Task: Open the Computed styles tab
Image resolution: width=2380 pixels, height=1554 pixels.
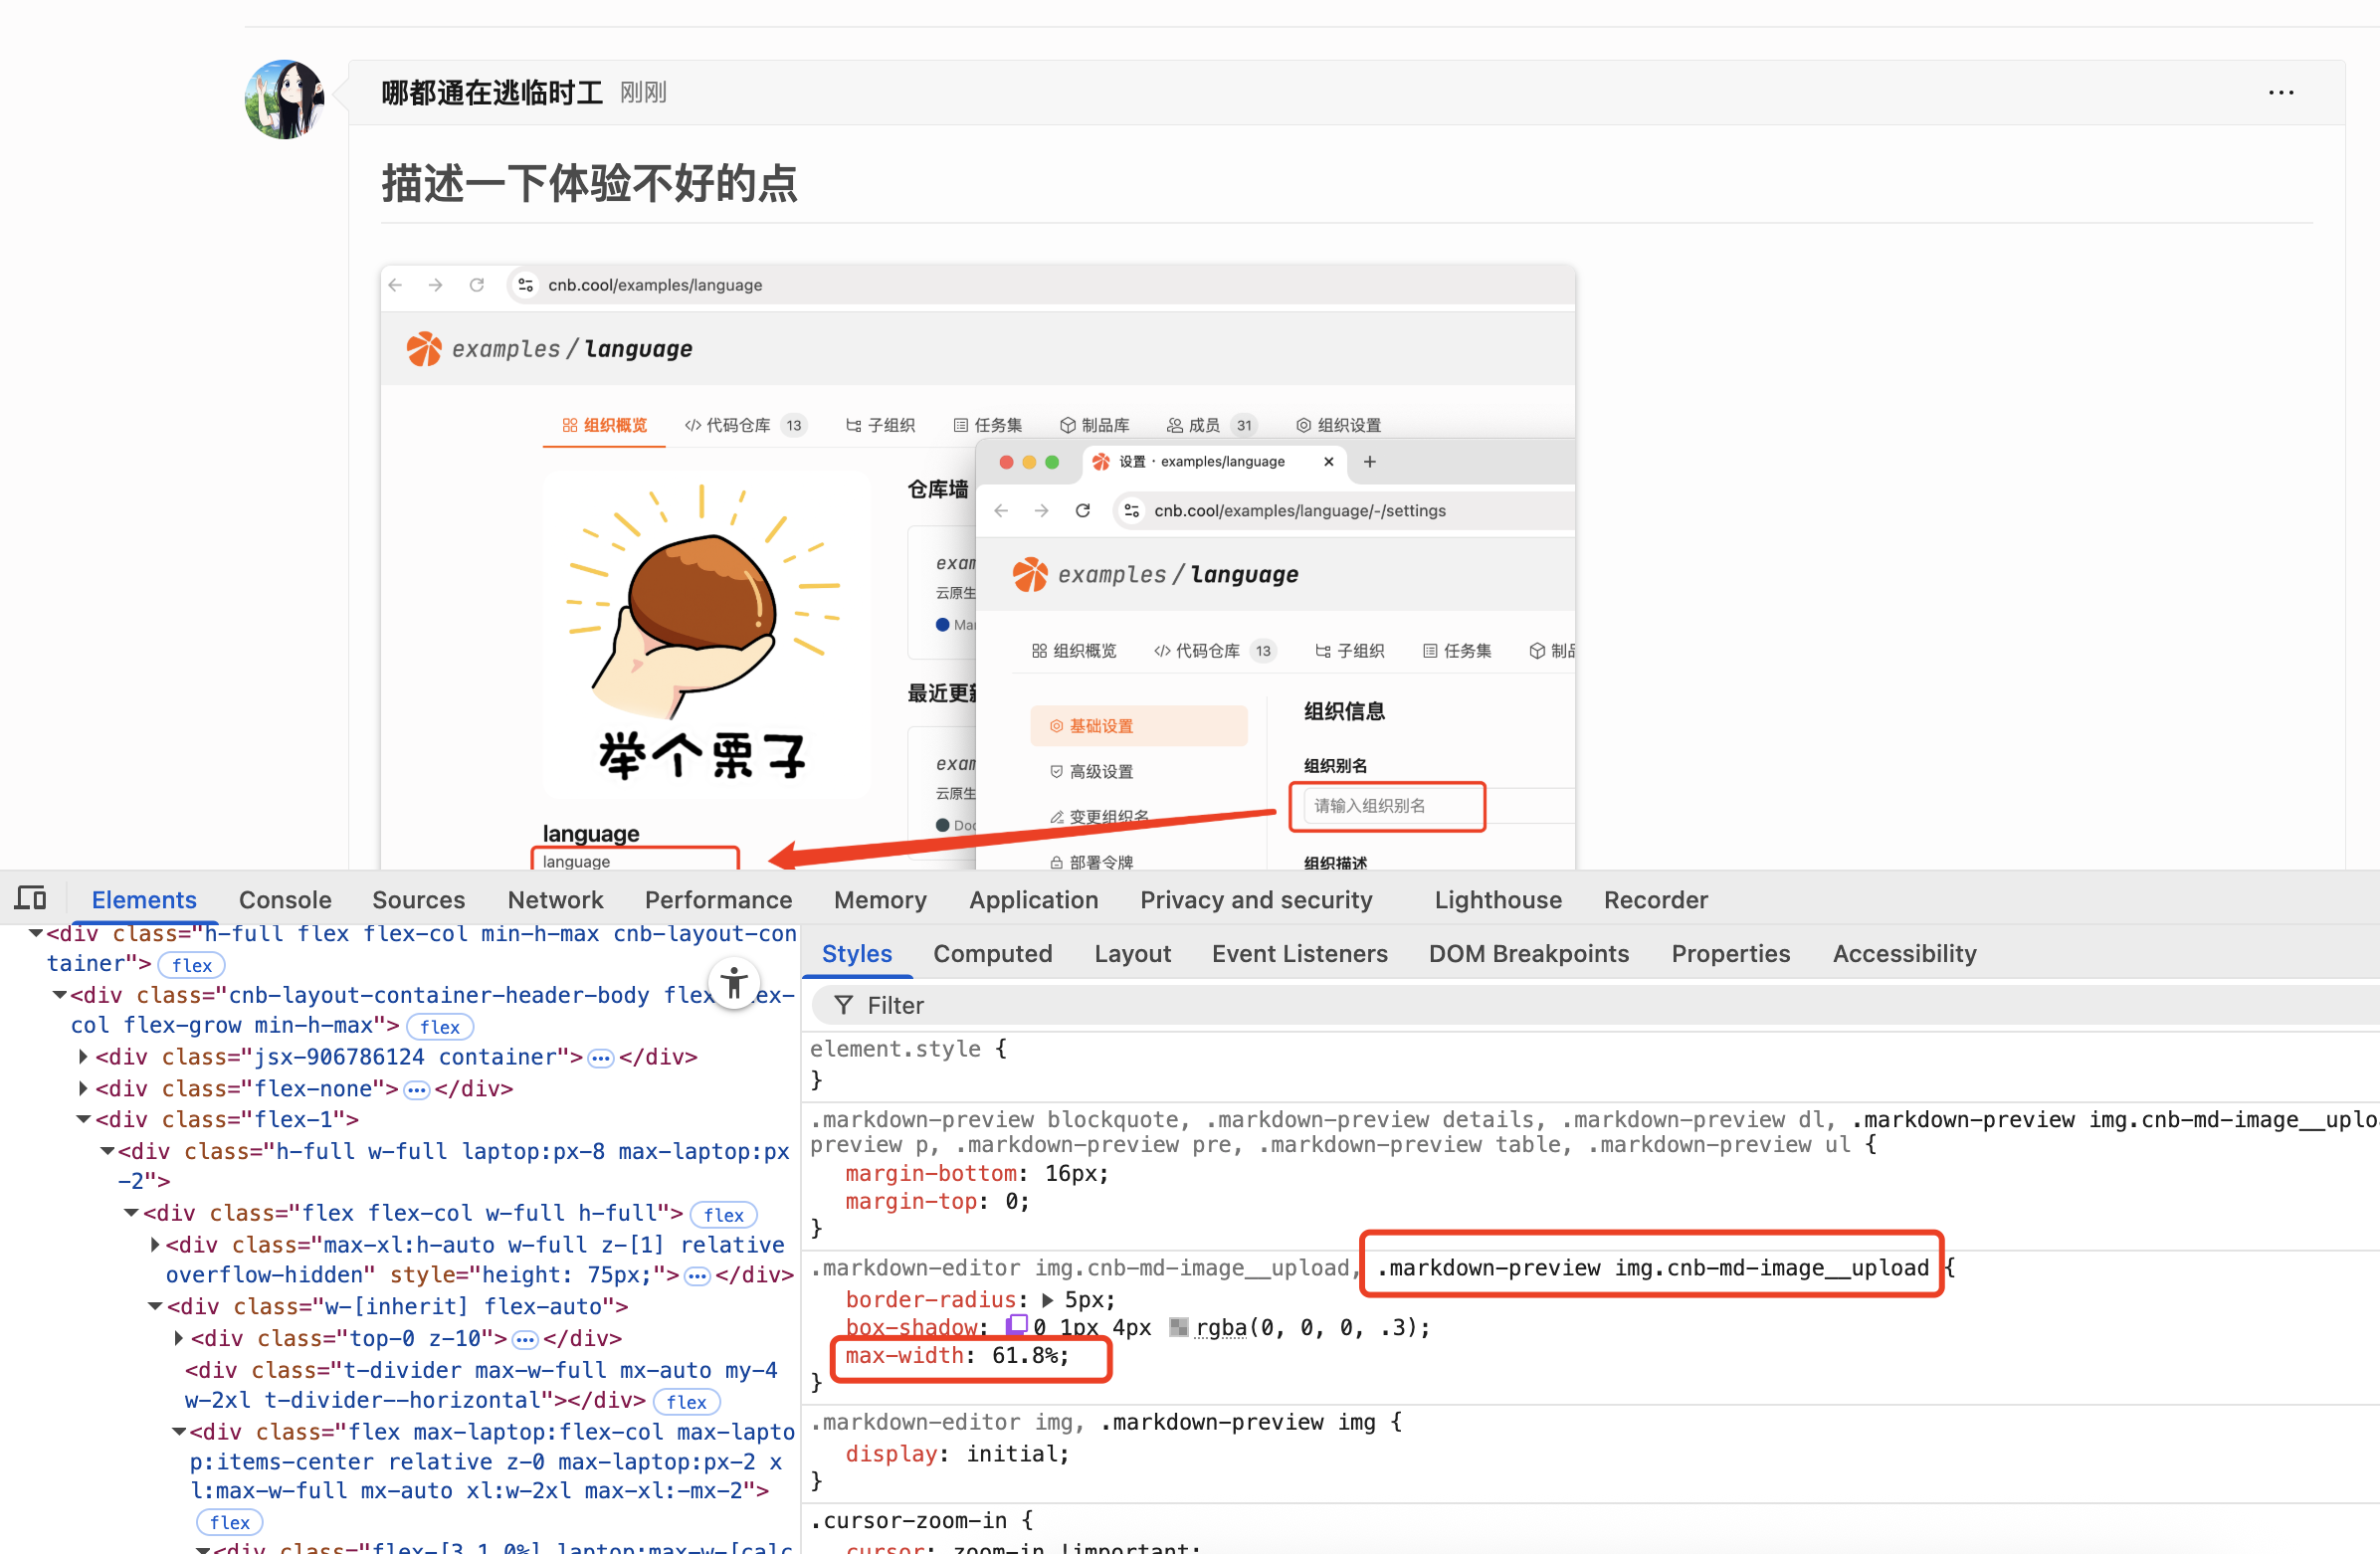Action: coord(992,953)
